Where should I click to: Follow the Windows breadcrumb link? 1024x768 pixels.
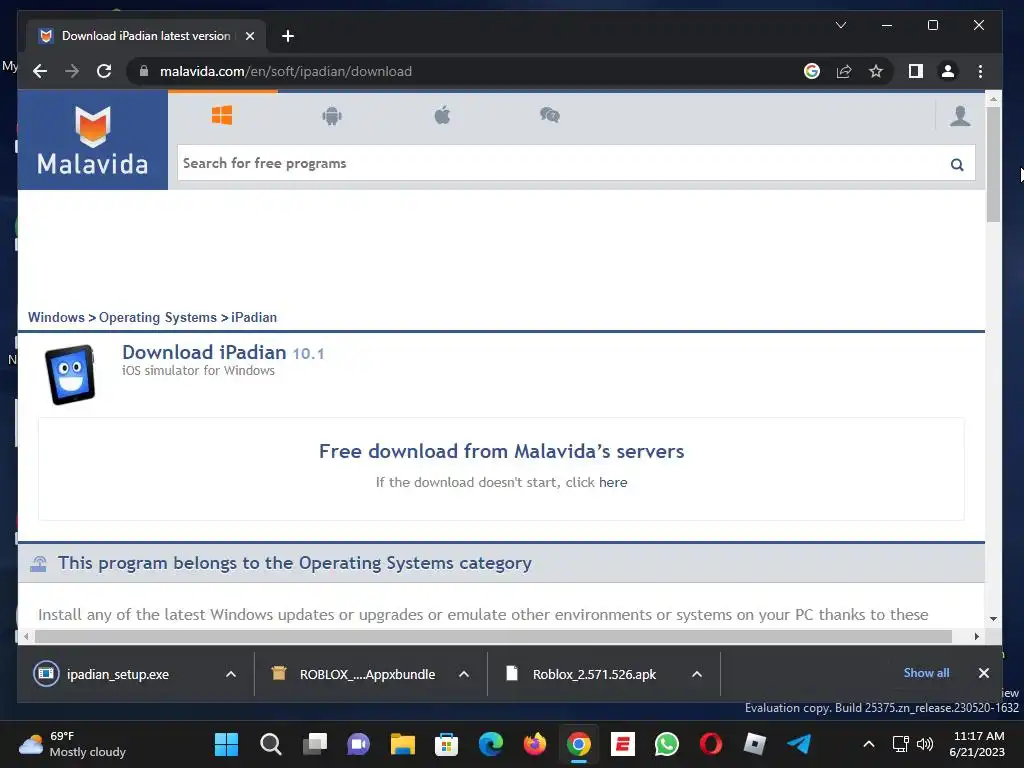click(56, 317)
